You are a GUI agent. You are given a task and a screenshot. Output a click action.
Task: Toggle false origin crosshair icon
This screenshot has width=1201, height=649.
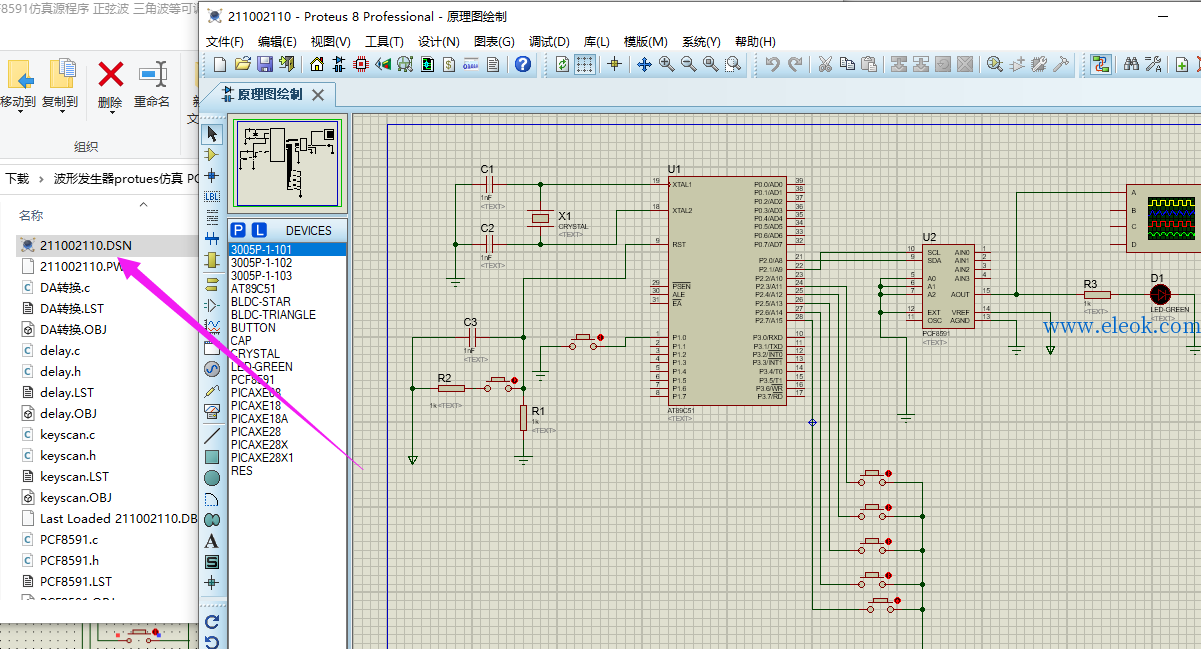614,65
